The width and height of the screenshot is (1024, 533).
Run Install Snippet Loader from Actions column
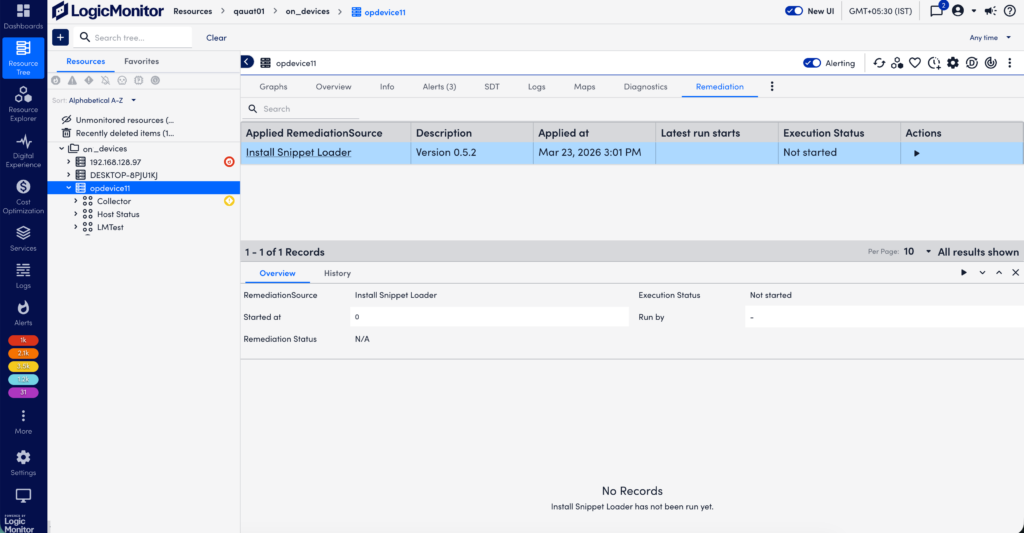(916, 153)
